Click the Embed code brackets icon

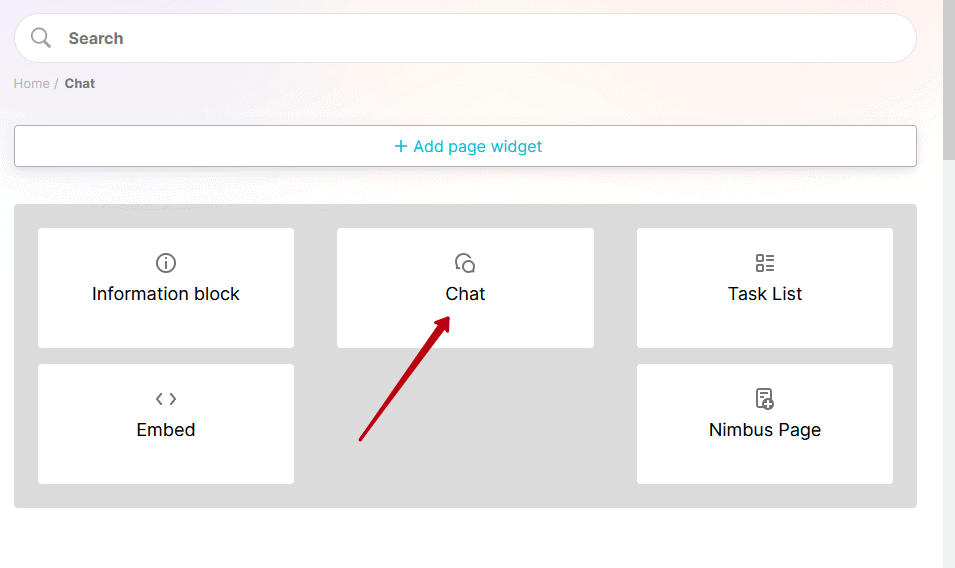click(x=166, y=399)
